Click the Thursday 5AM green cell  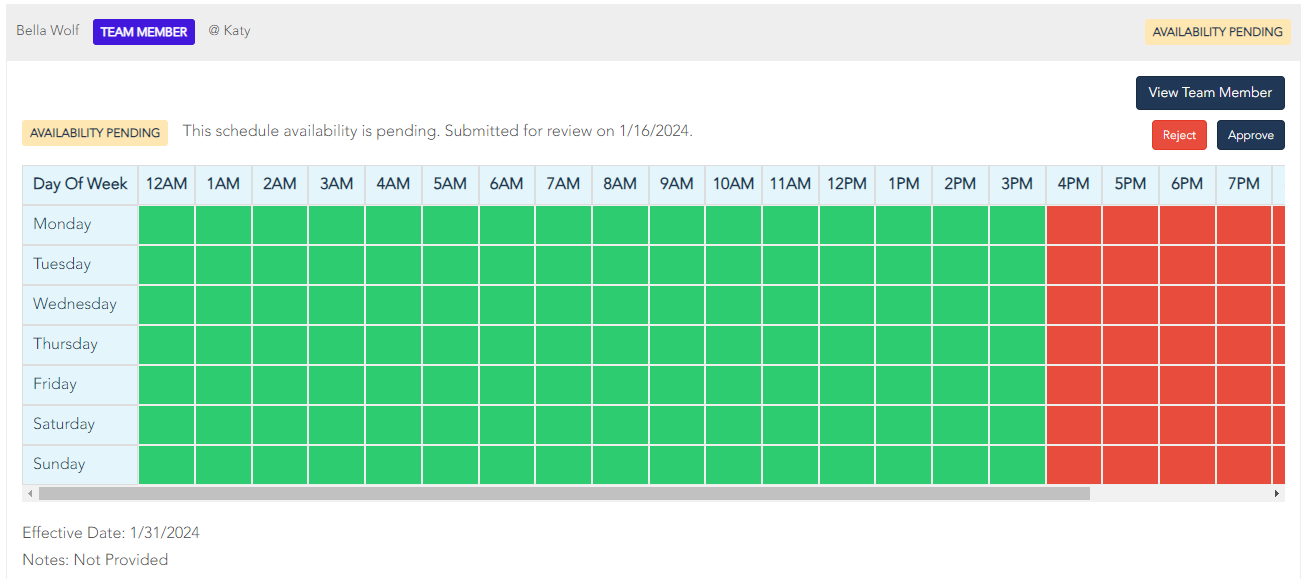click(x=450, y=344)
